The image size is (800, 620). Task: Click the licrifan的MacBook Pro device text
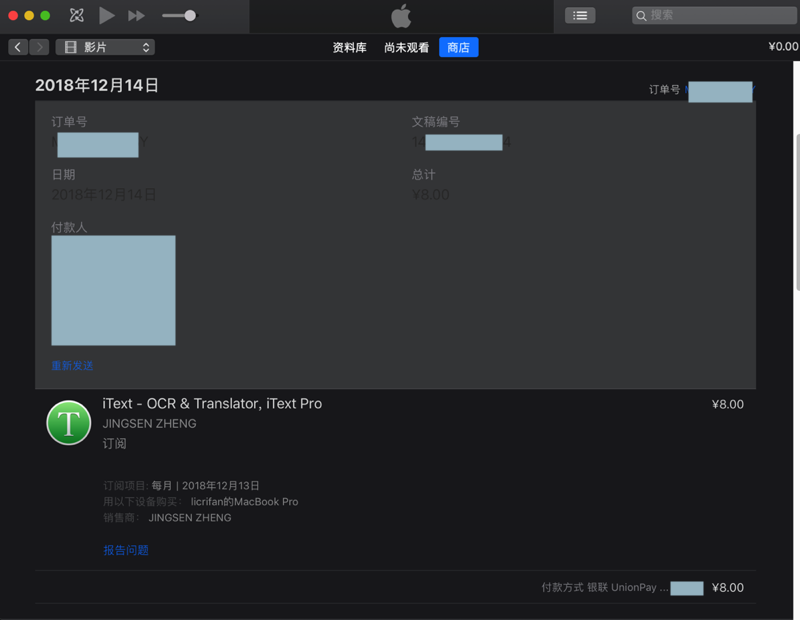pyautogui.click(x=244, y=502)
